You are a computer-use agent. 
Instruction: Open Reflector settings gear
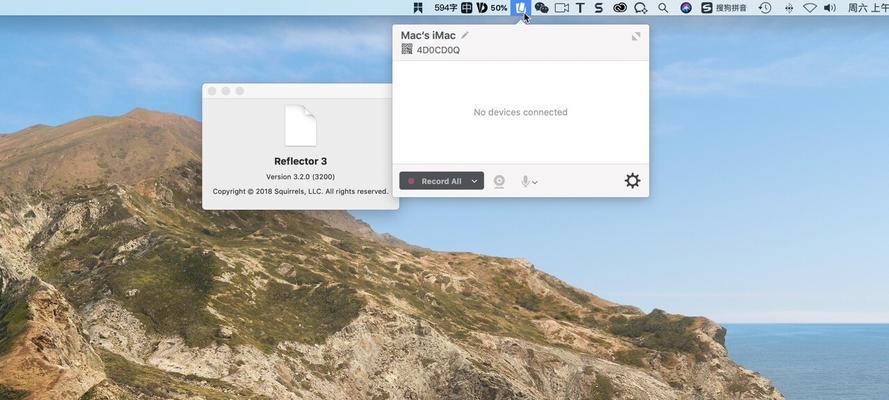coord(632,181)
